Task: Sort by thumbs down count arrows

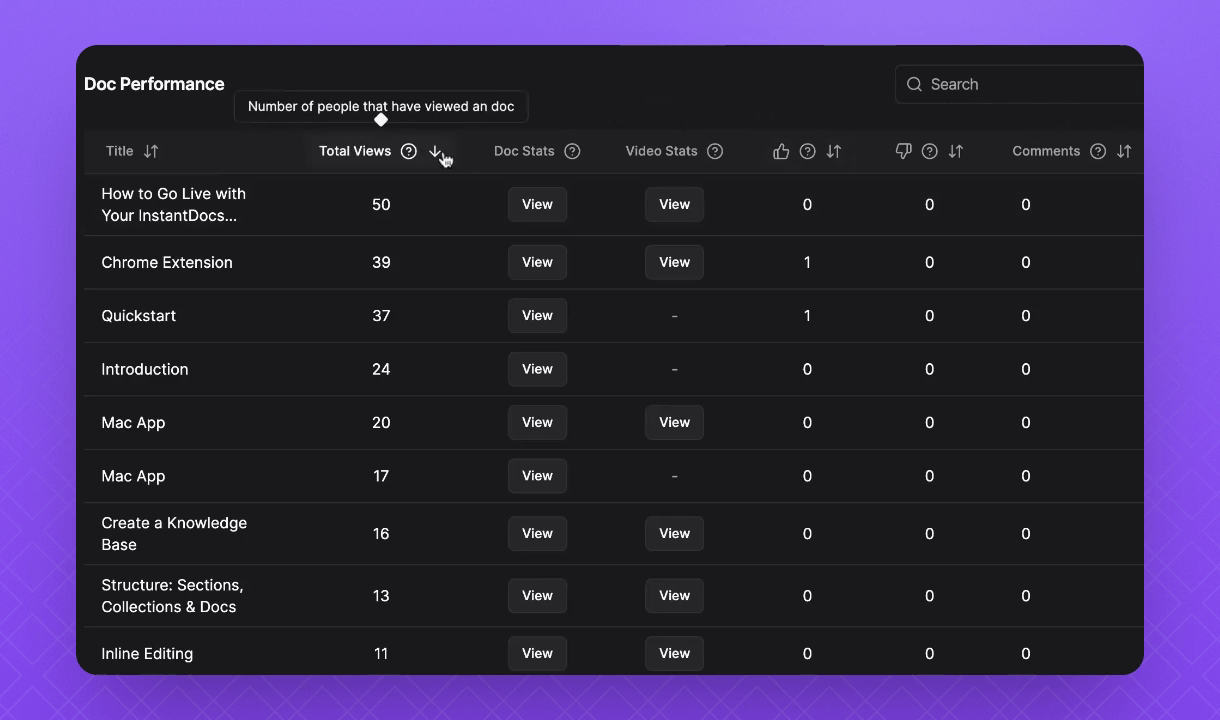Action: [956, 151]
